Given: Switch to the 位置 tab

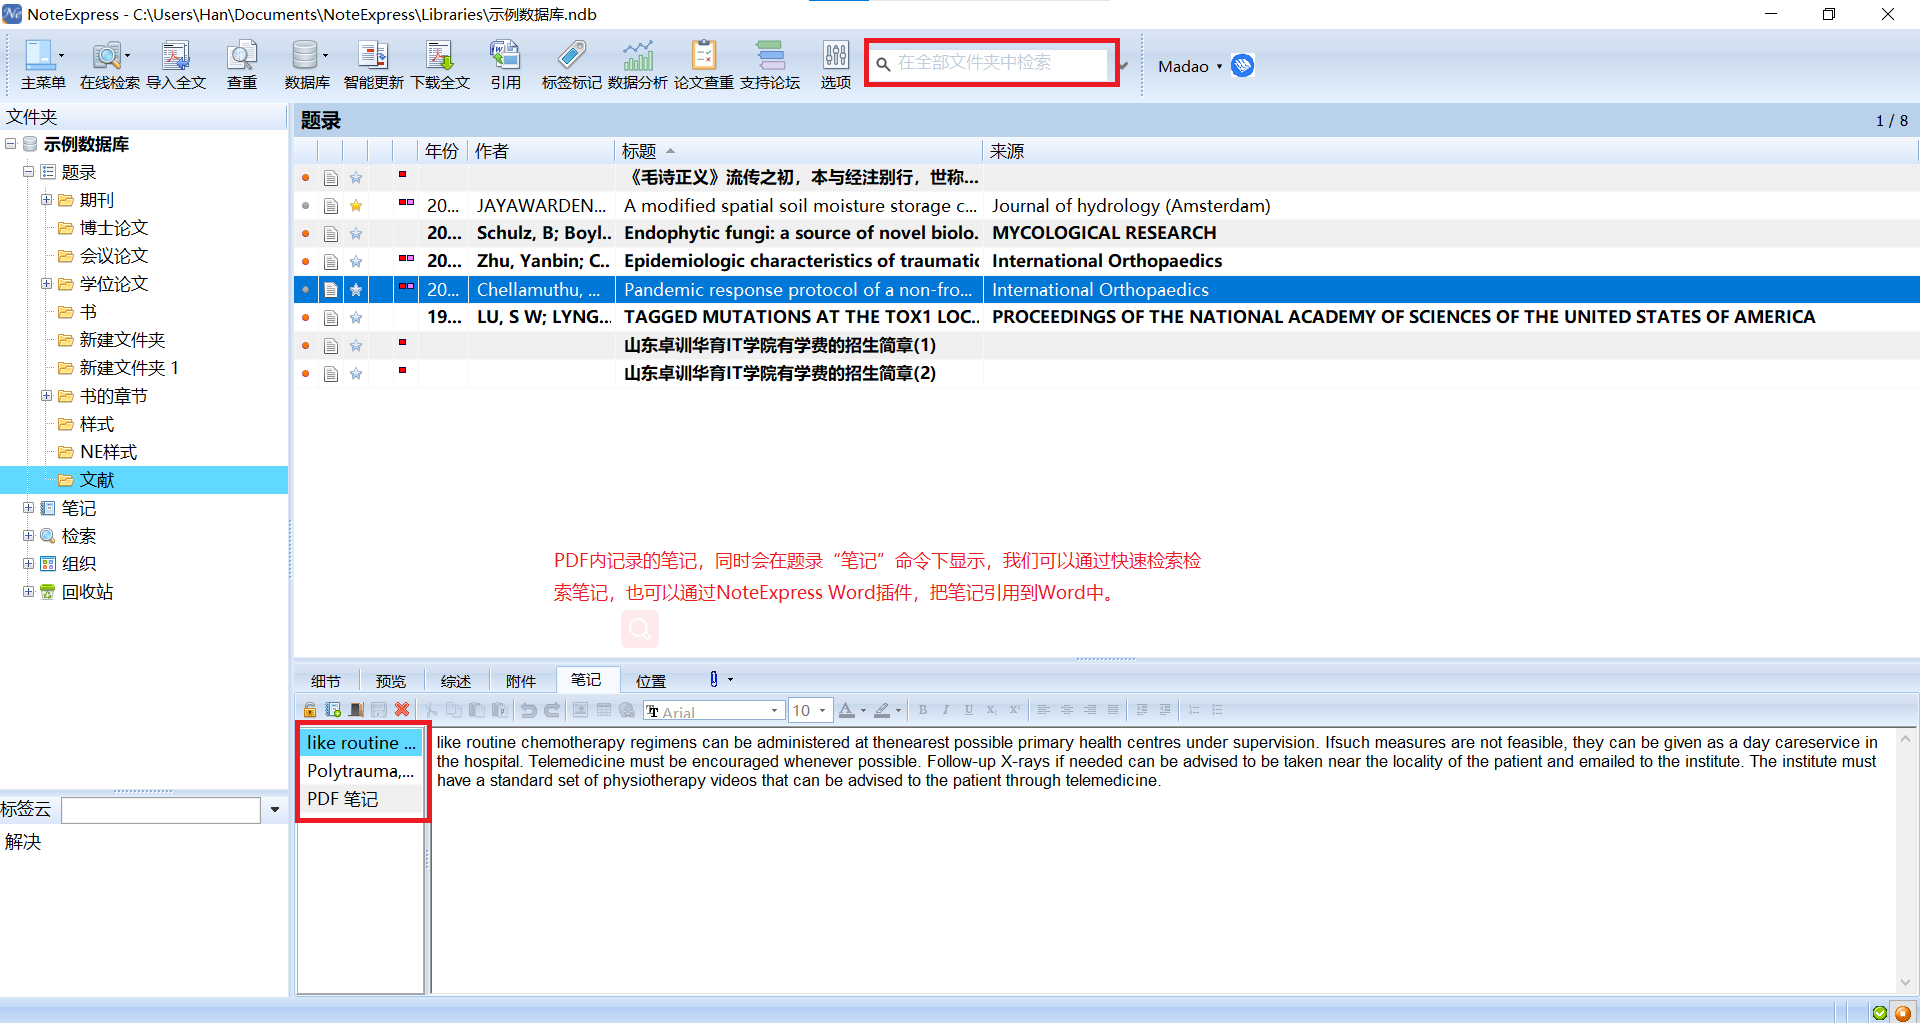Looking at the screenshot, I should (651, 681).
